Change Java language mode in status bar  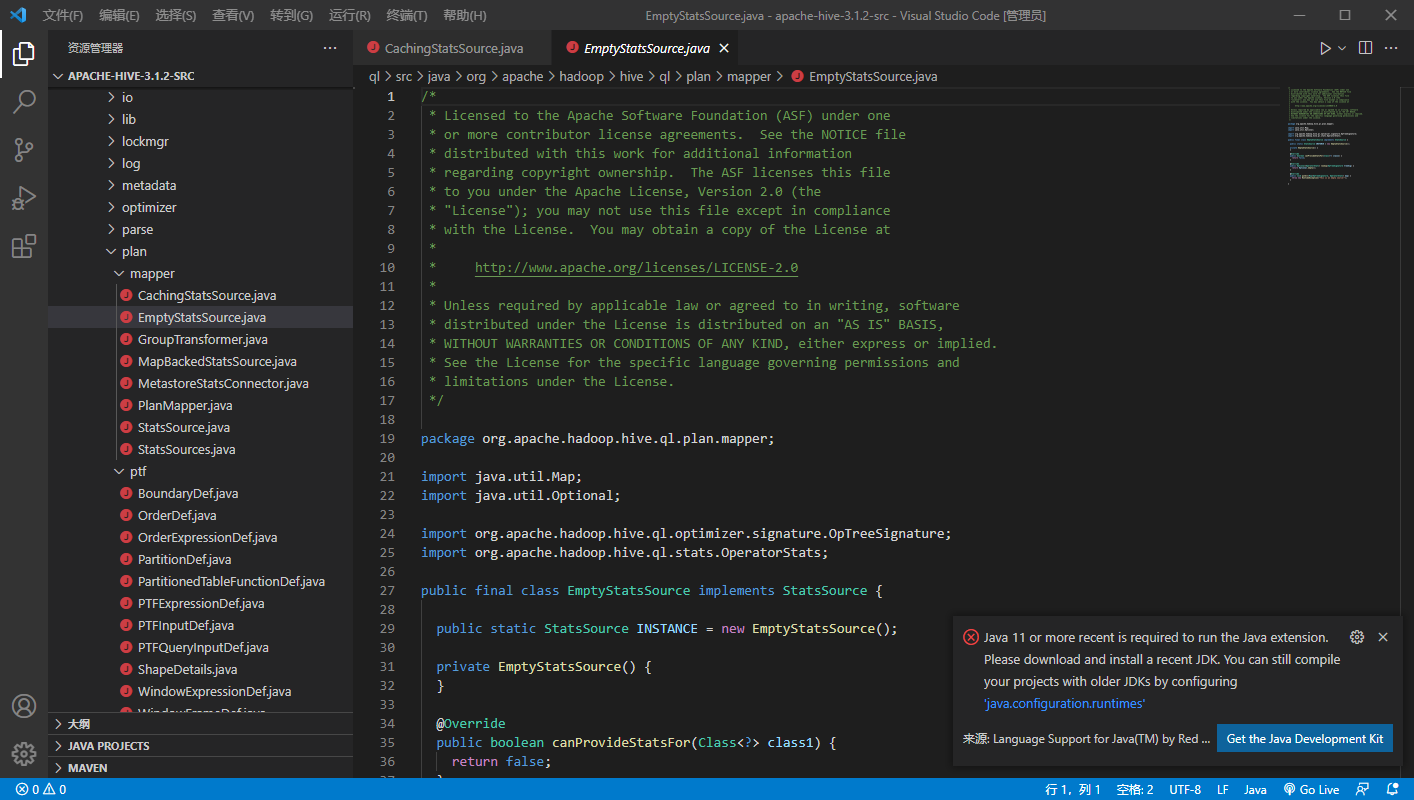tap(1255, 789)
